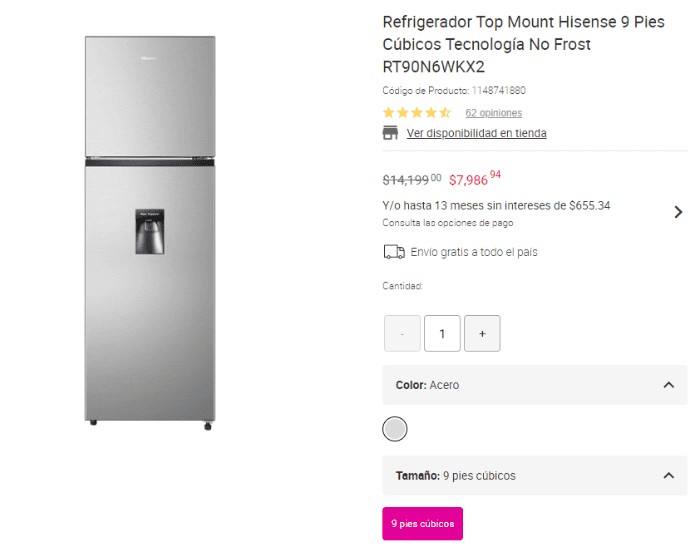
Task: Click the Envío gratis a todo el país text
Action: coord(474,252)
